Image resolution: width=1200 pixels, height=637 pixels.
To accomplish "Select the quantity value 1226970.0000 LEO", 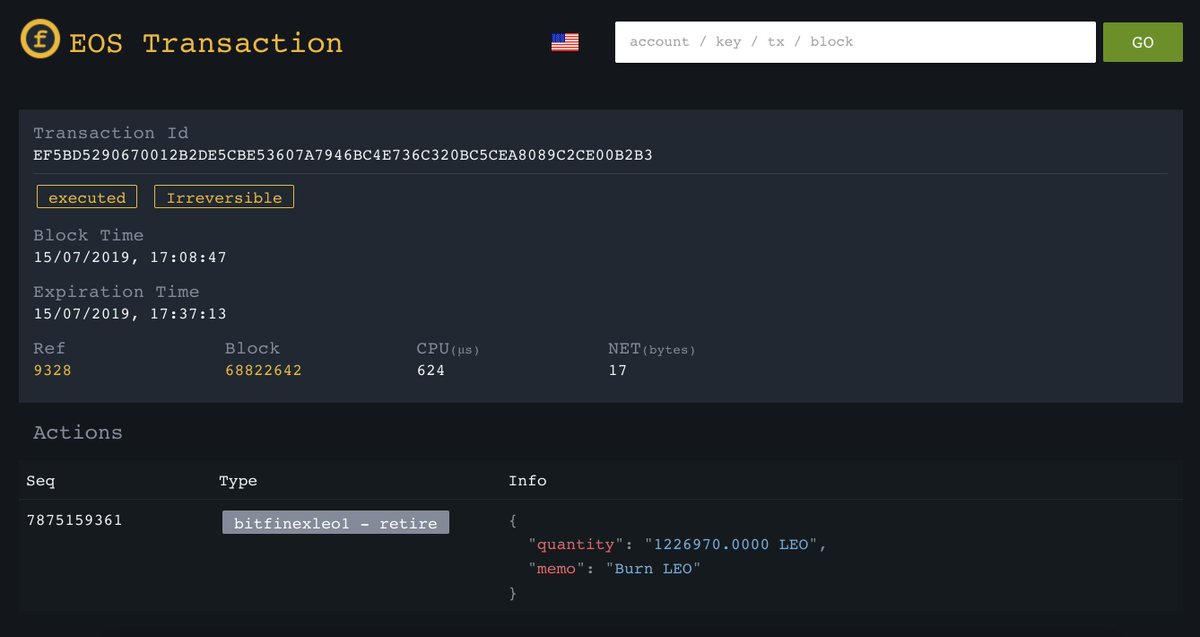I will pyautogui.click(x=733, y=545).
